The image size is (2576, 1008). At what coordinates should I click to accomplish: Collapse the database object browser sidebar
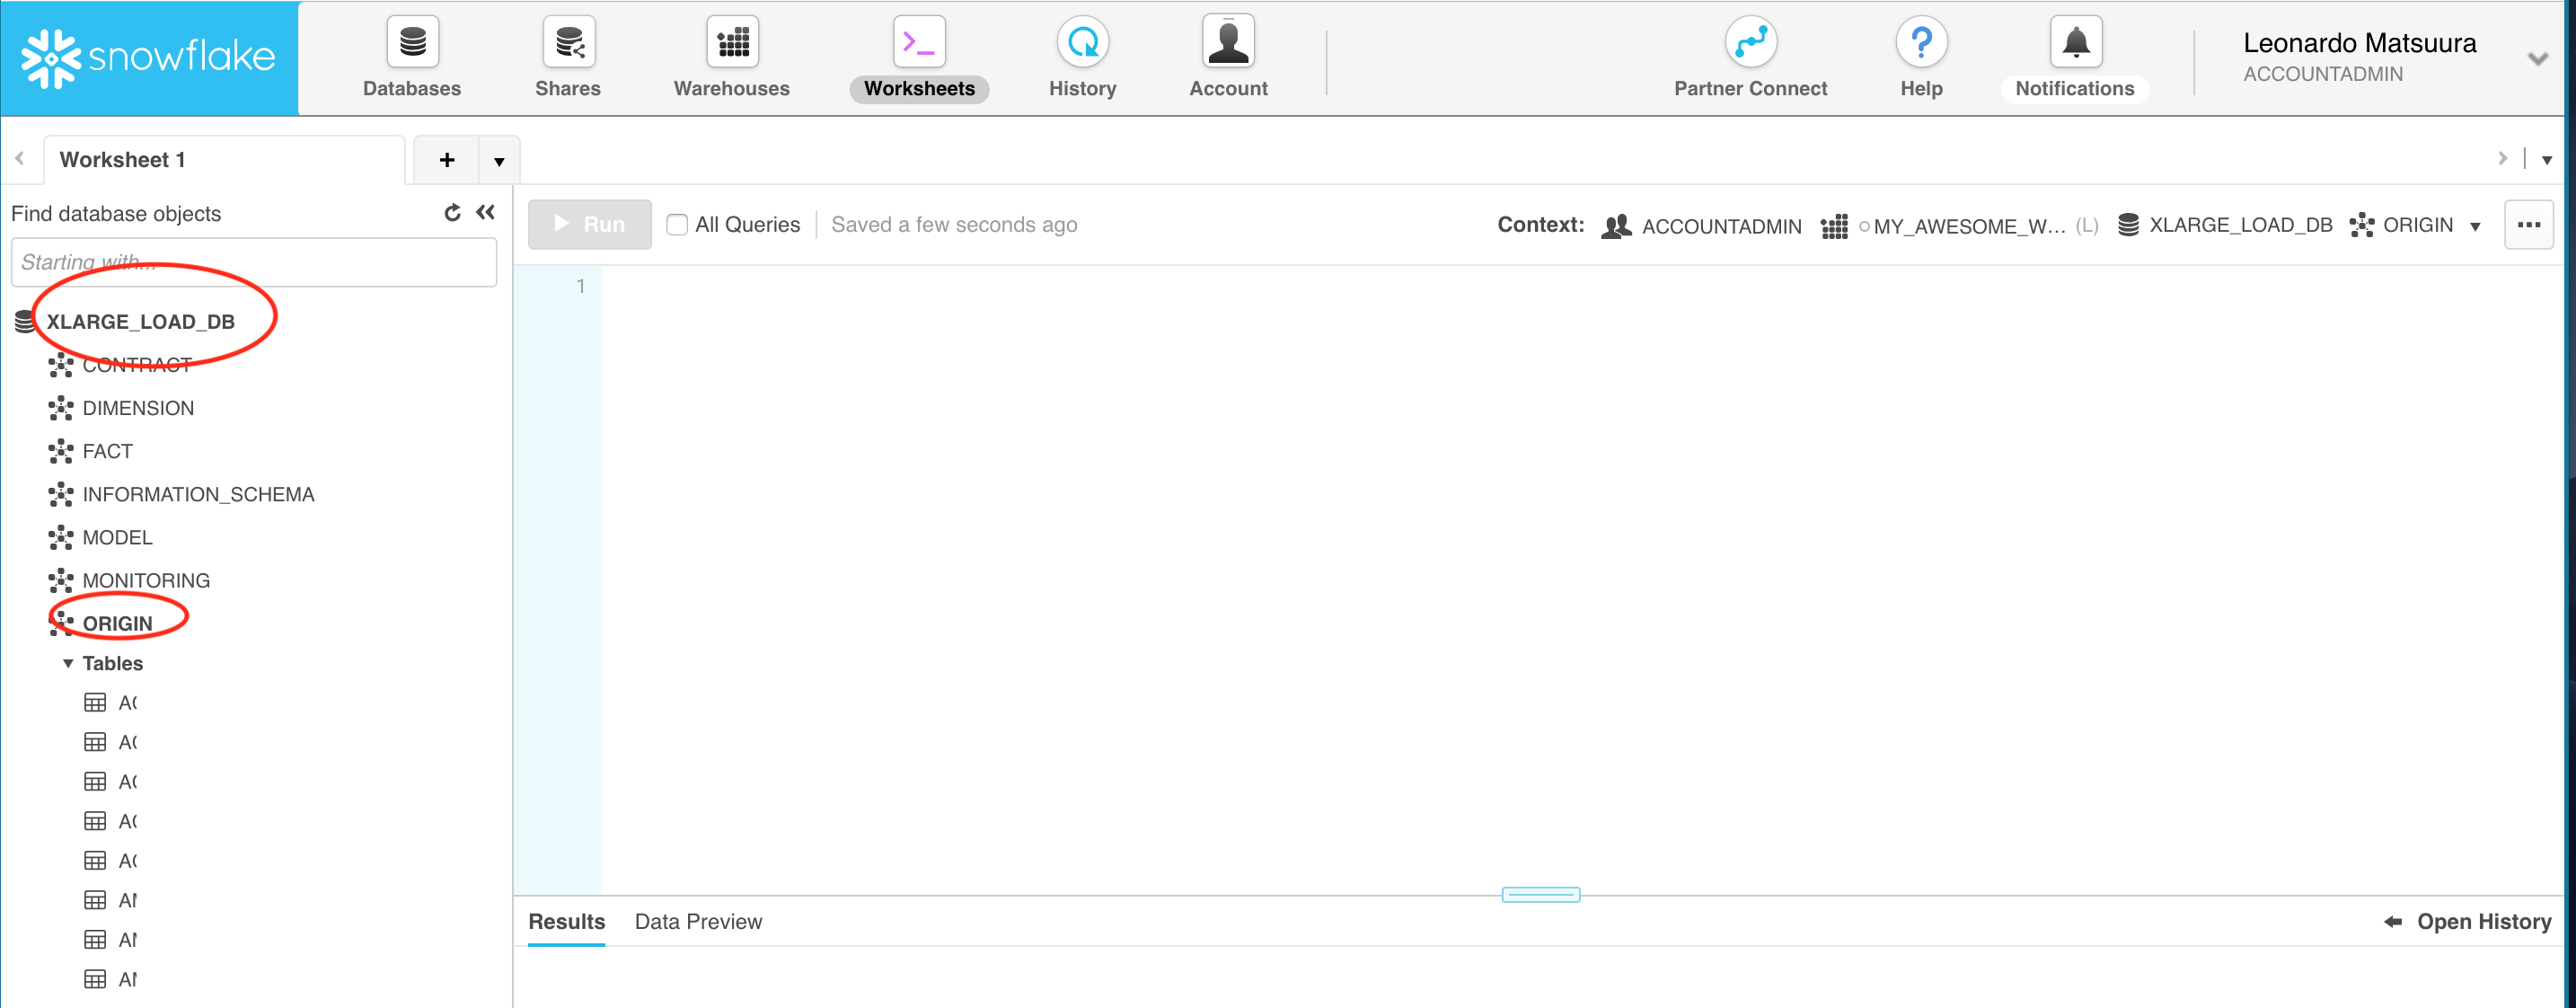486,212
